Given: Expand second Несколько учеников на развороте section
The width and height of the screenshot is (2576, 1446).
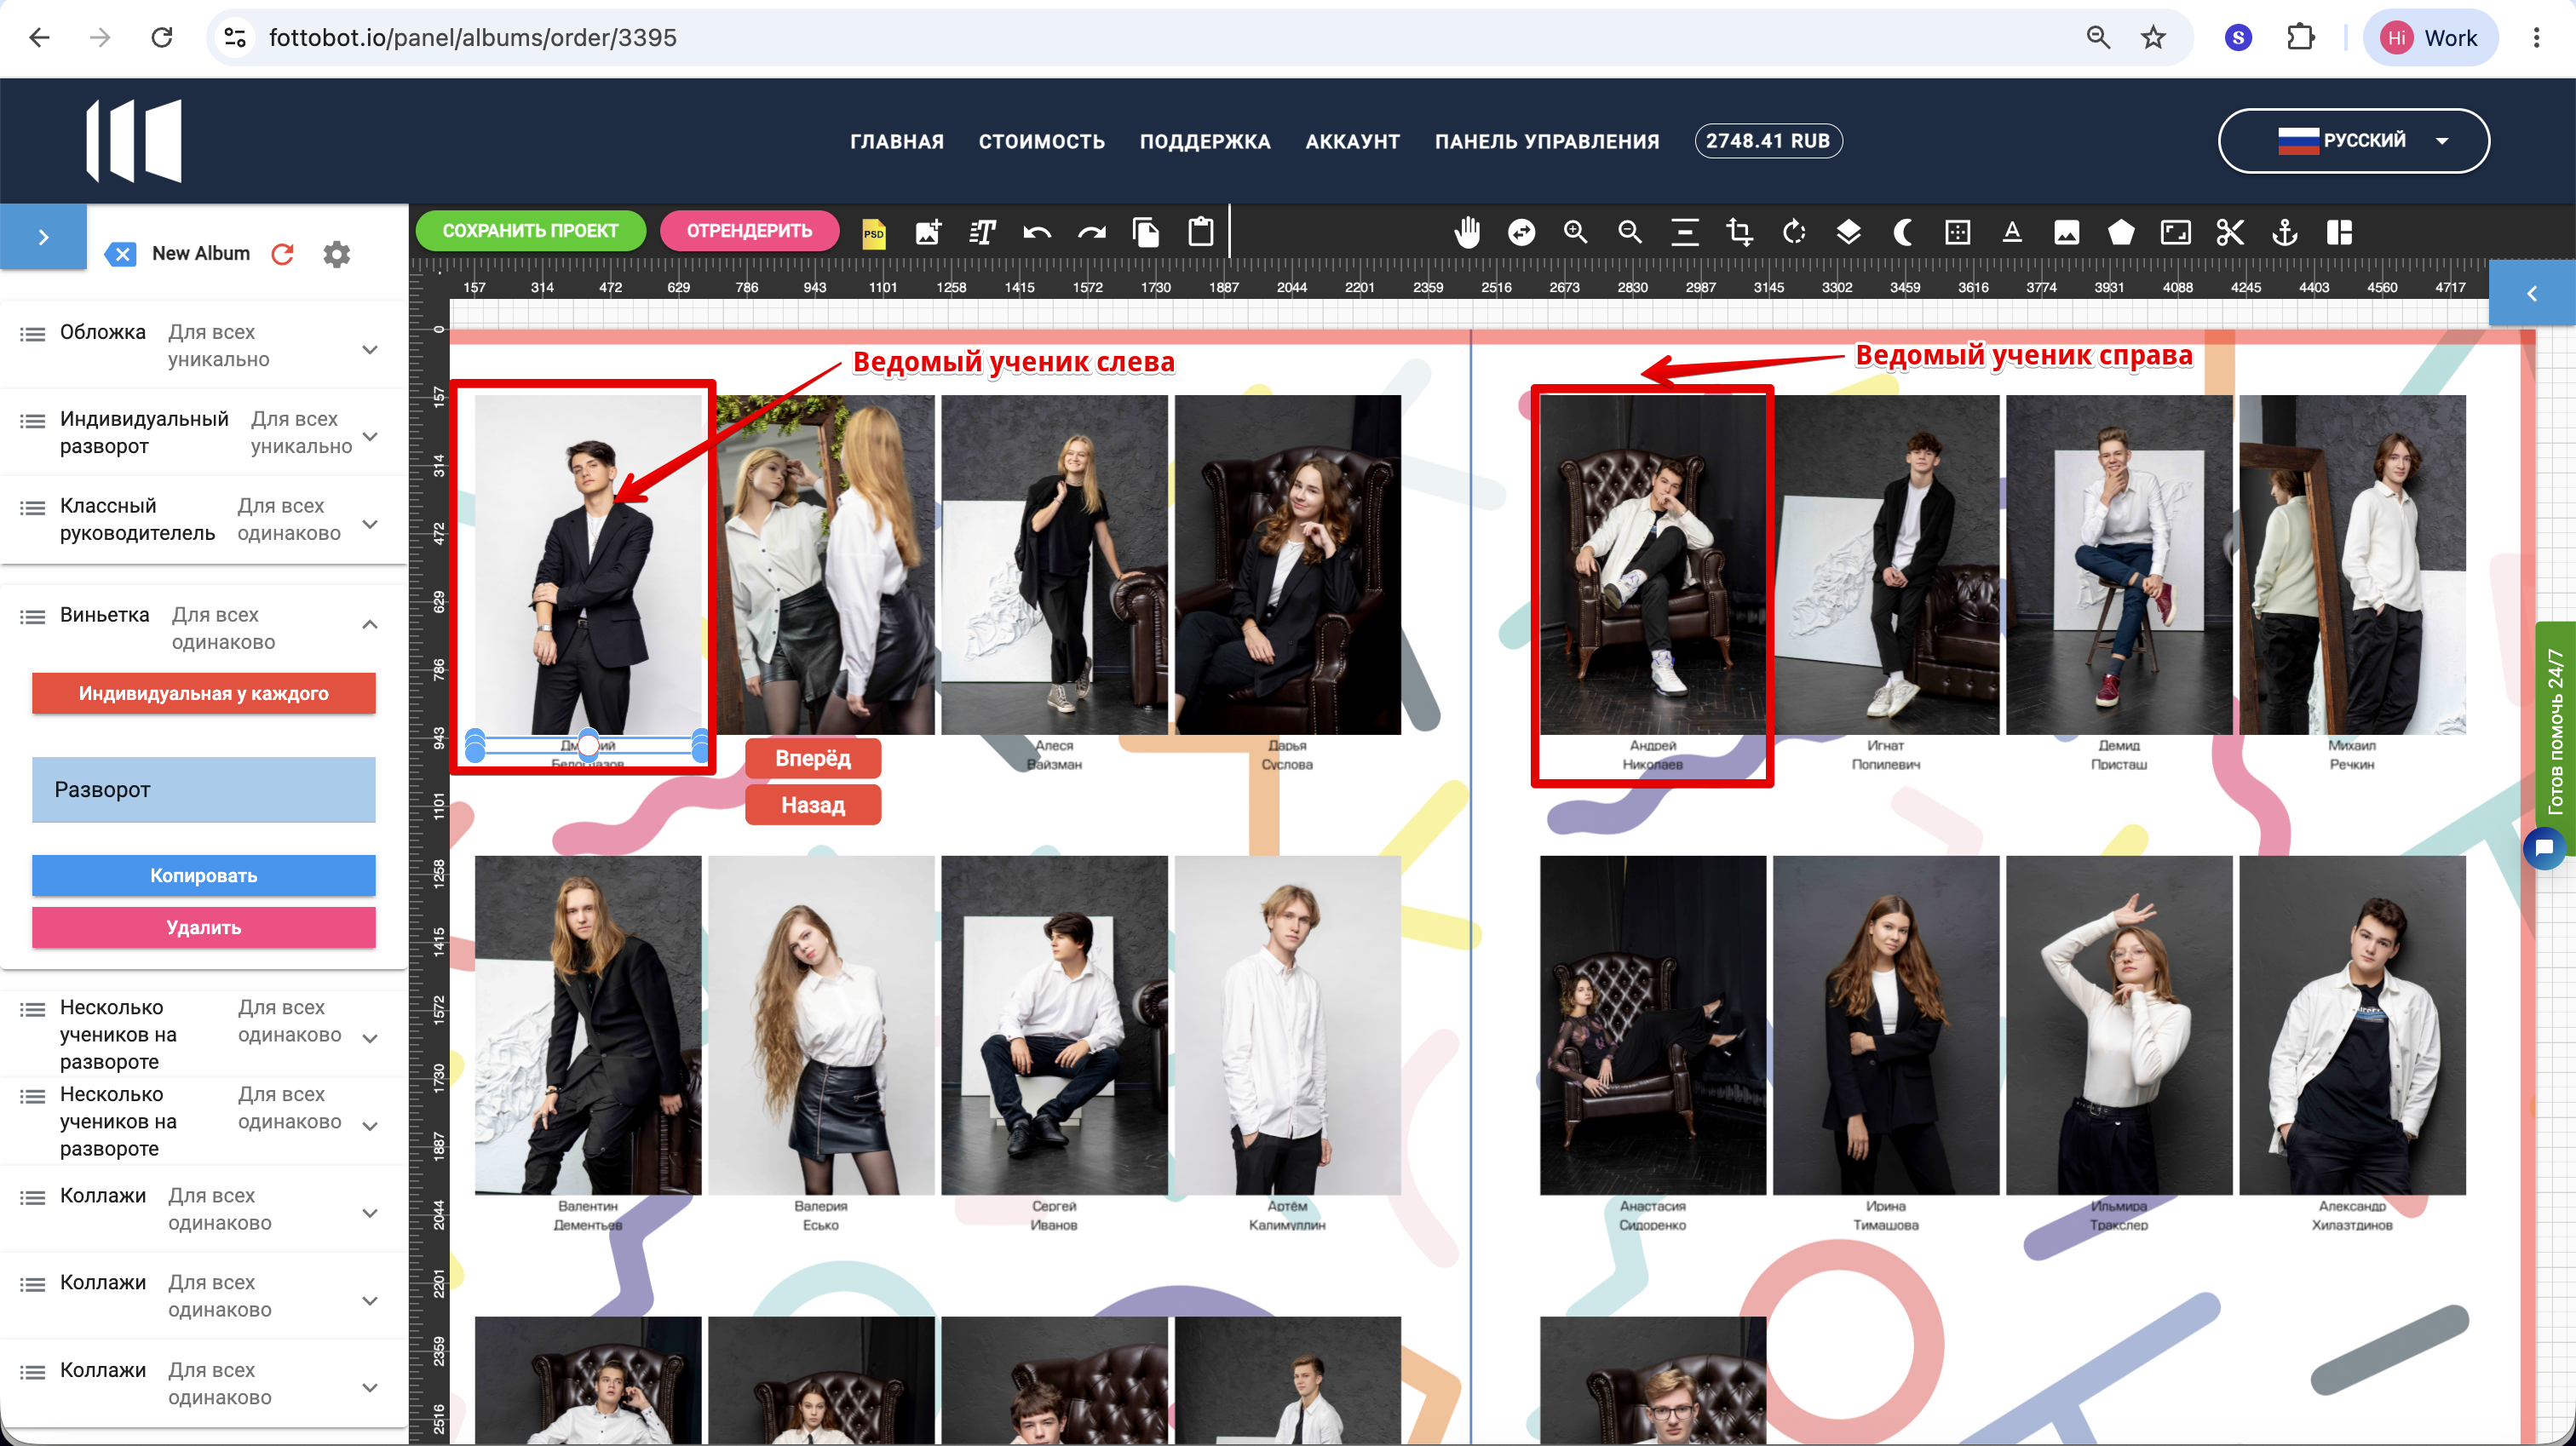Looking at the screenshot, I should coord(370,1126).
